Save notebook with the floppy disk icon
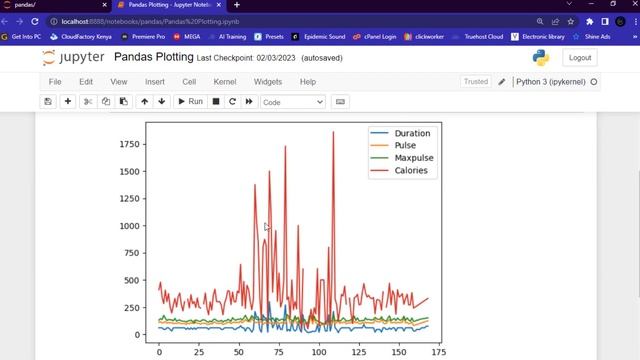Viewport: 640px width, 360px height. 48,102
